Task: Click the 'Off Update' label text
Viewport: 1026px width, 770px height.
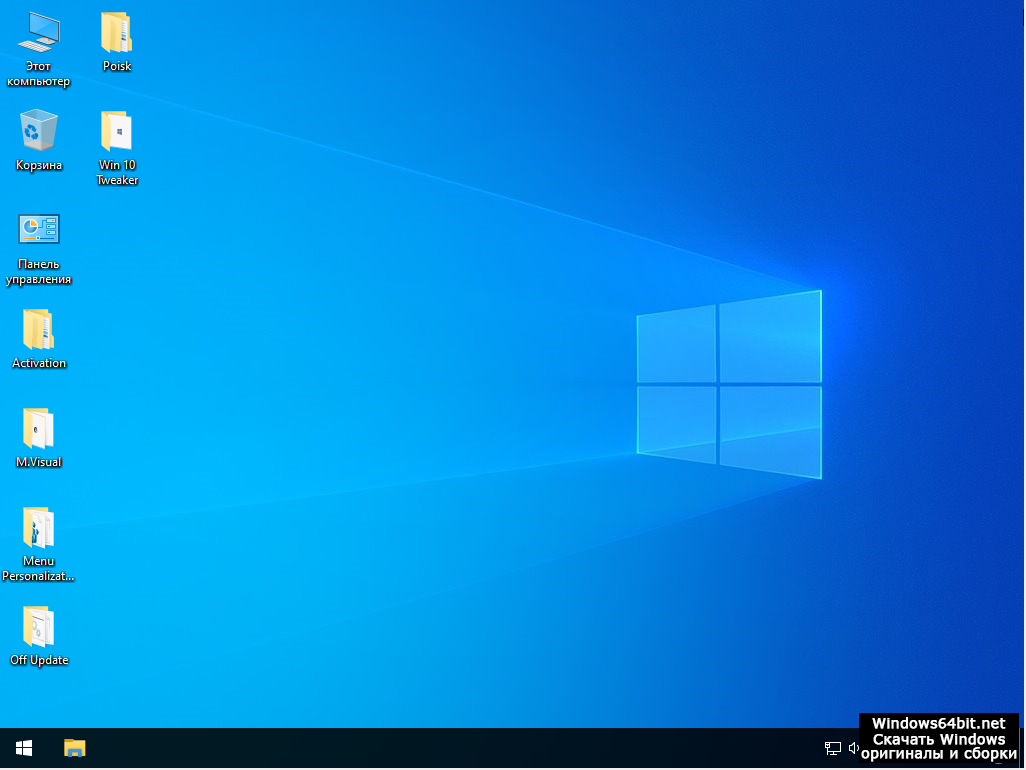Action: point(39,660)
